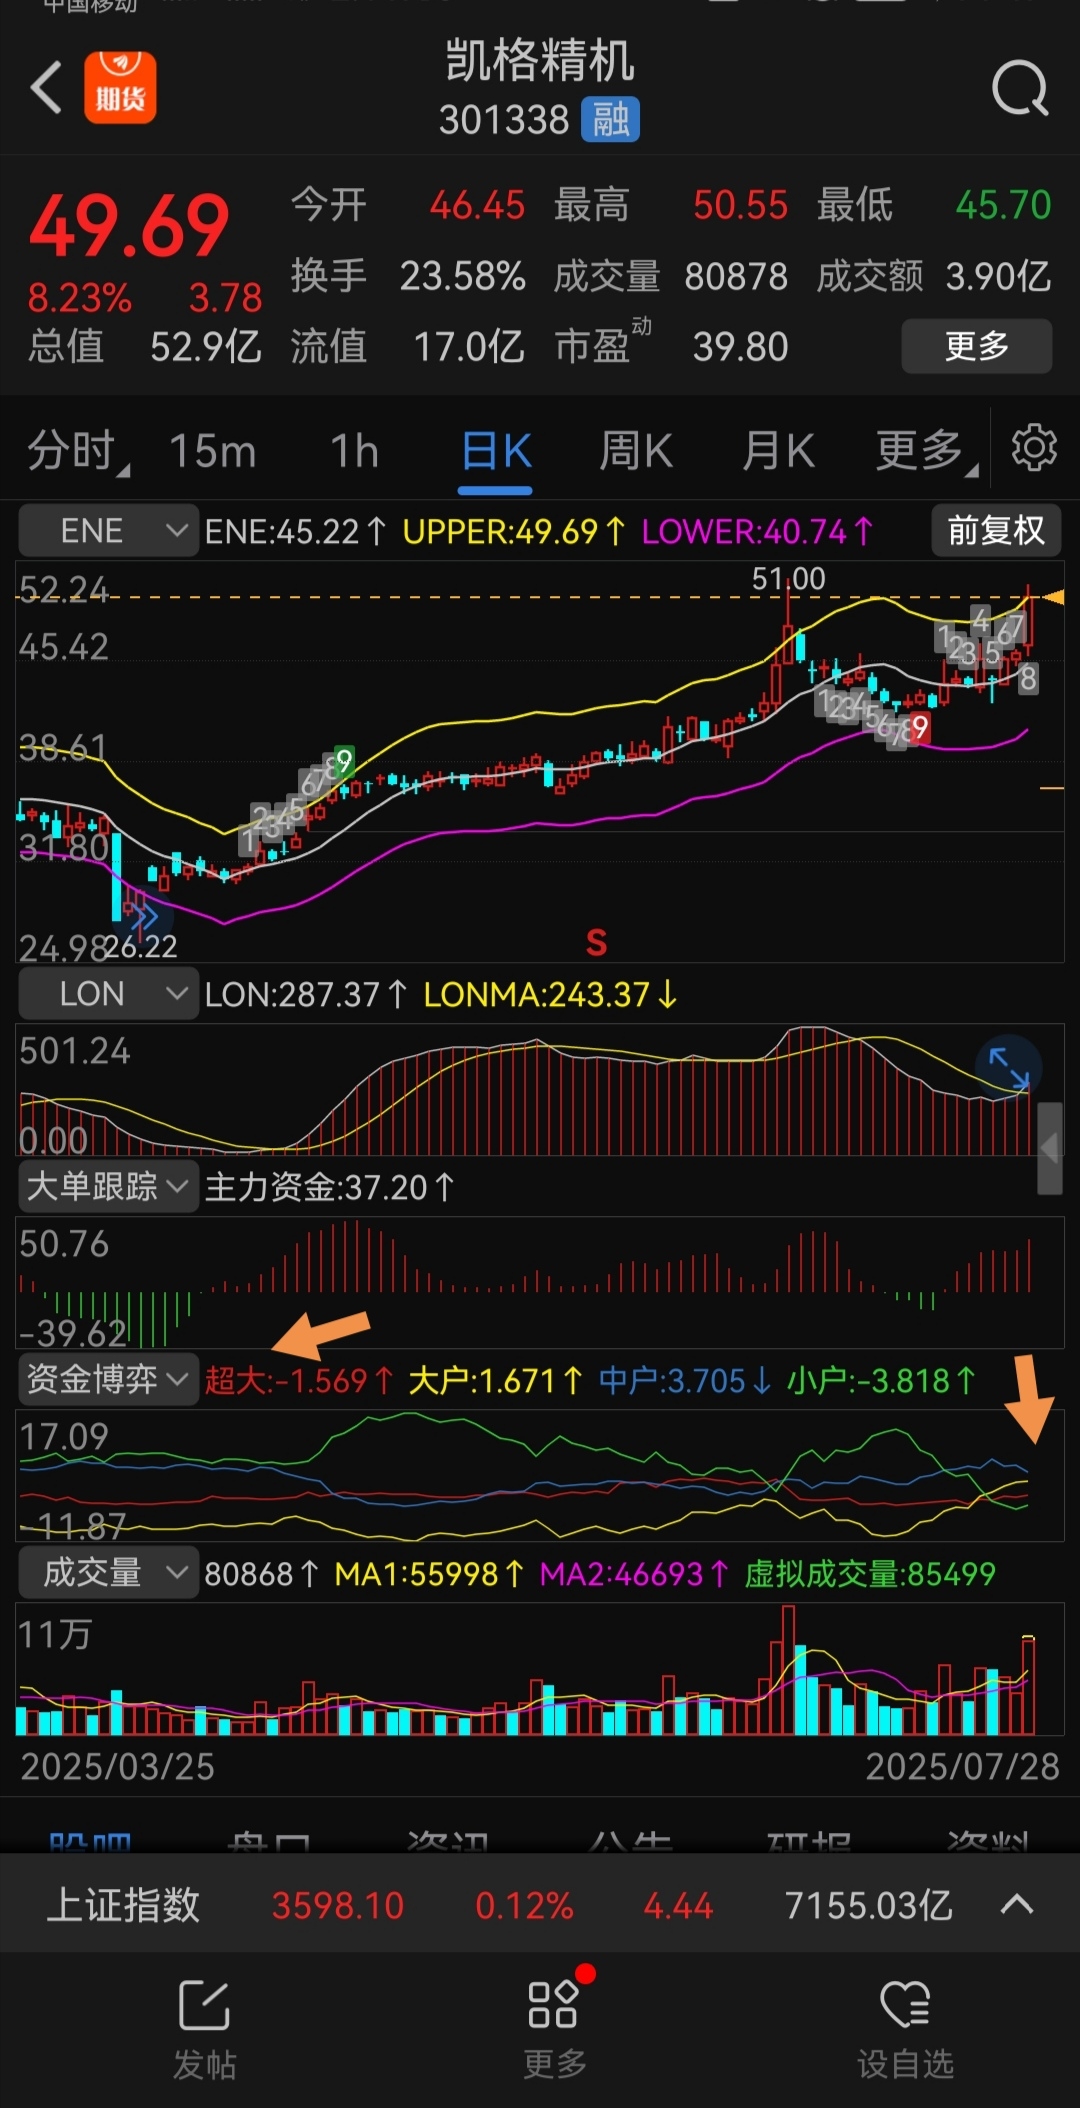Open the orange 期货 futures icon
Image resolution: width=1080 pixels, height=2108 pixels.
coord(120,88)
